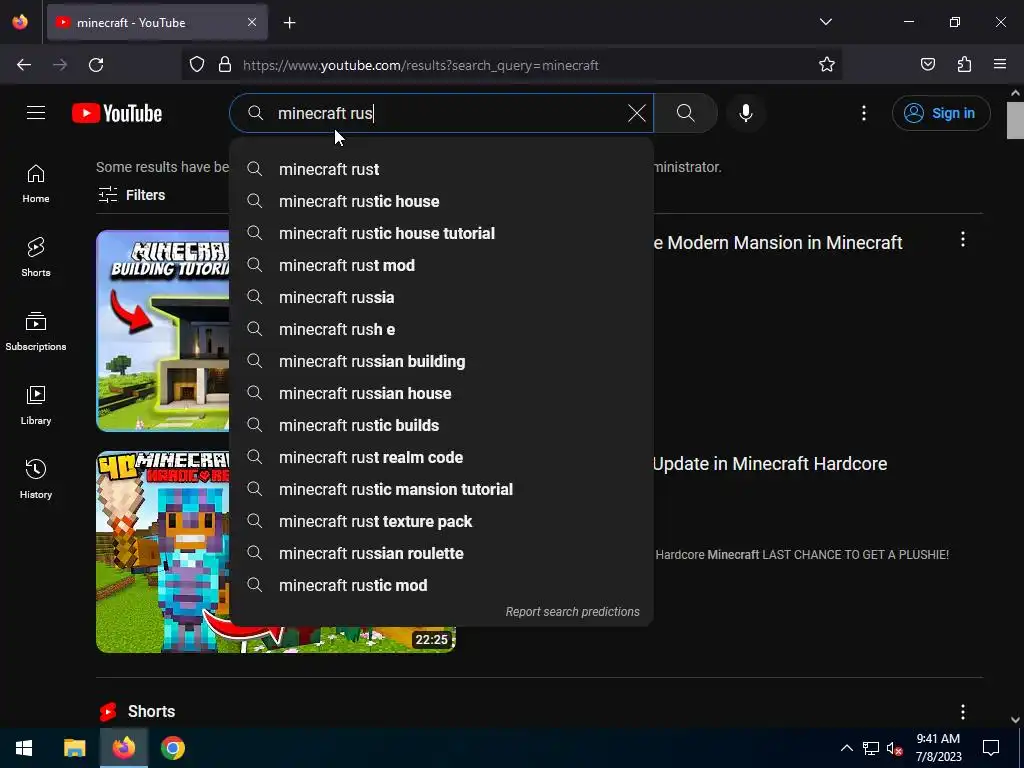Viewport: 1024px width, 768px height.
Task: Choose suggestion 'minecraft rush e'
Action: click(x=441, y=329)
